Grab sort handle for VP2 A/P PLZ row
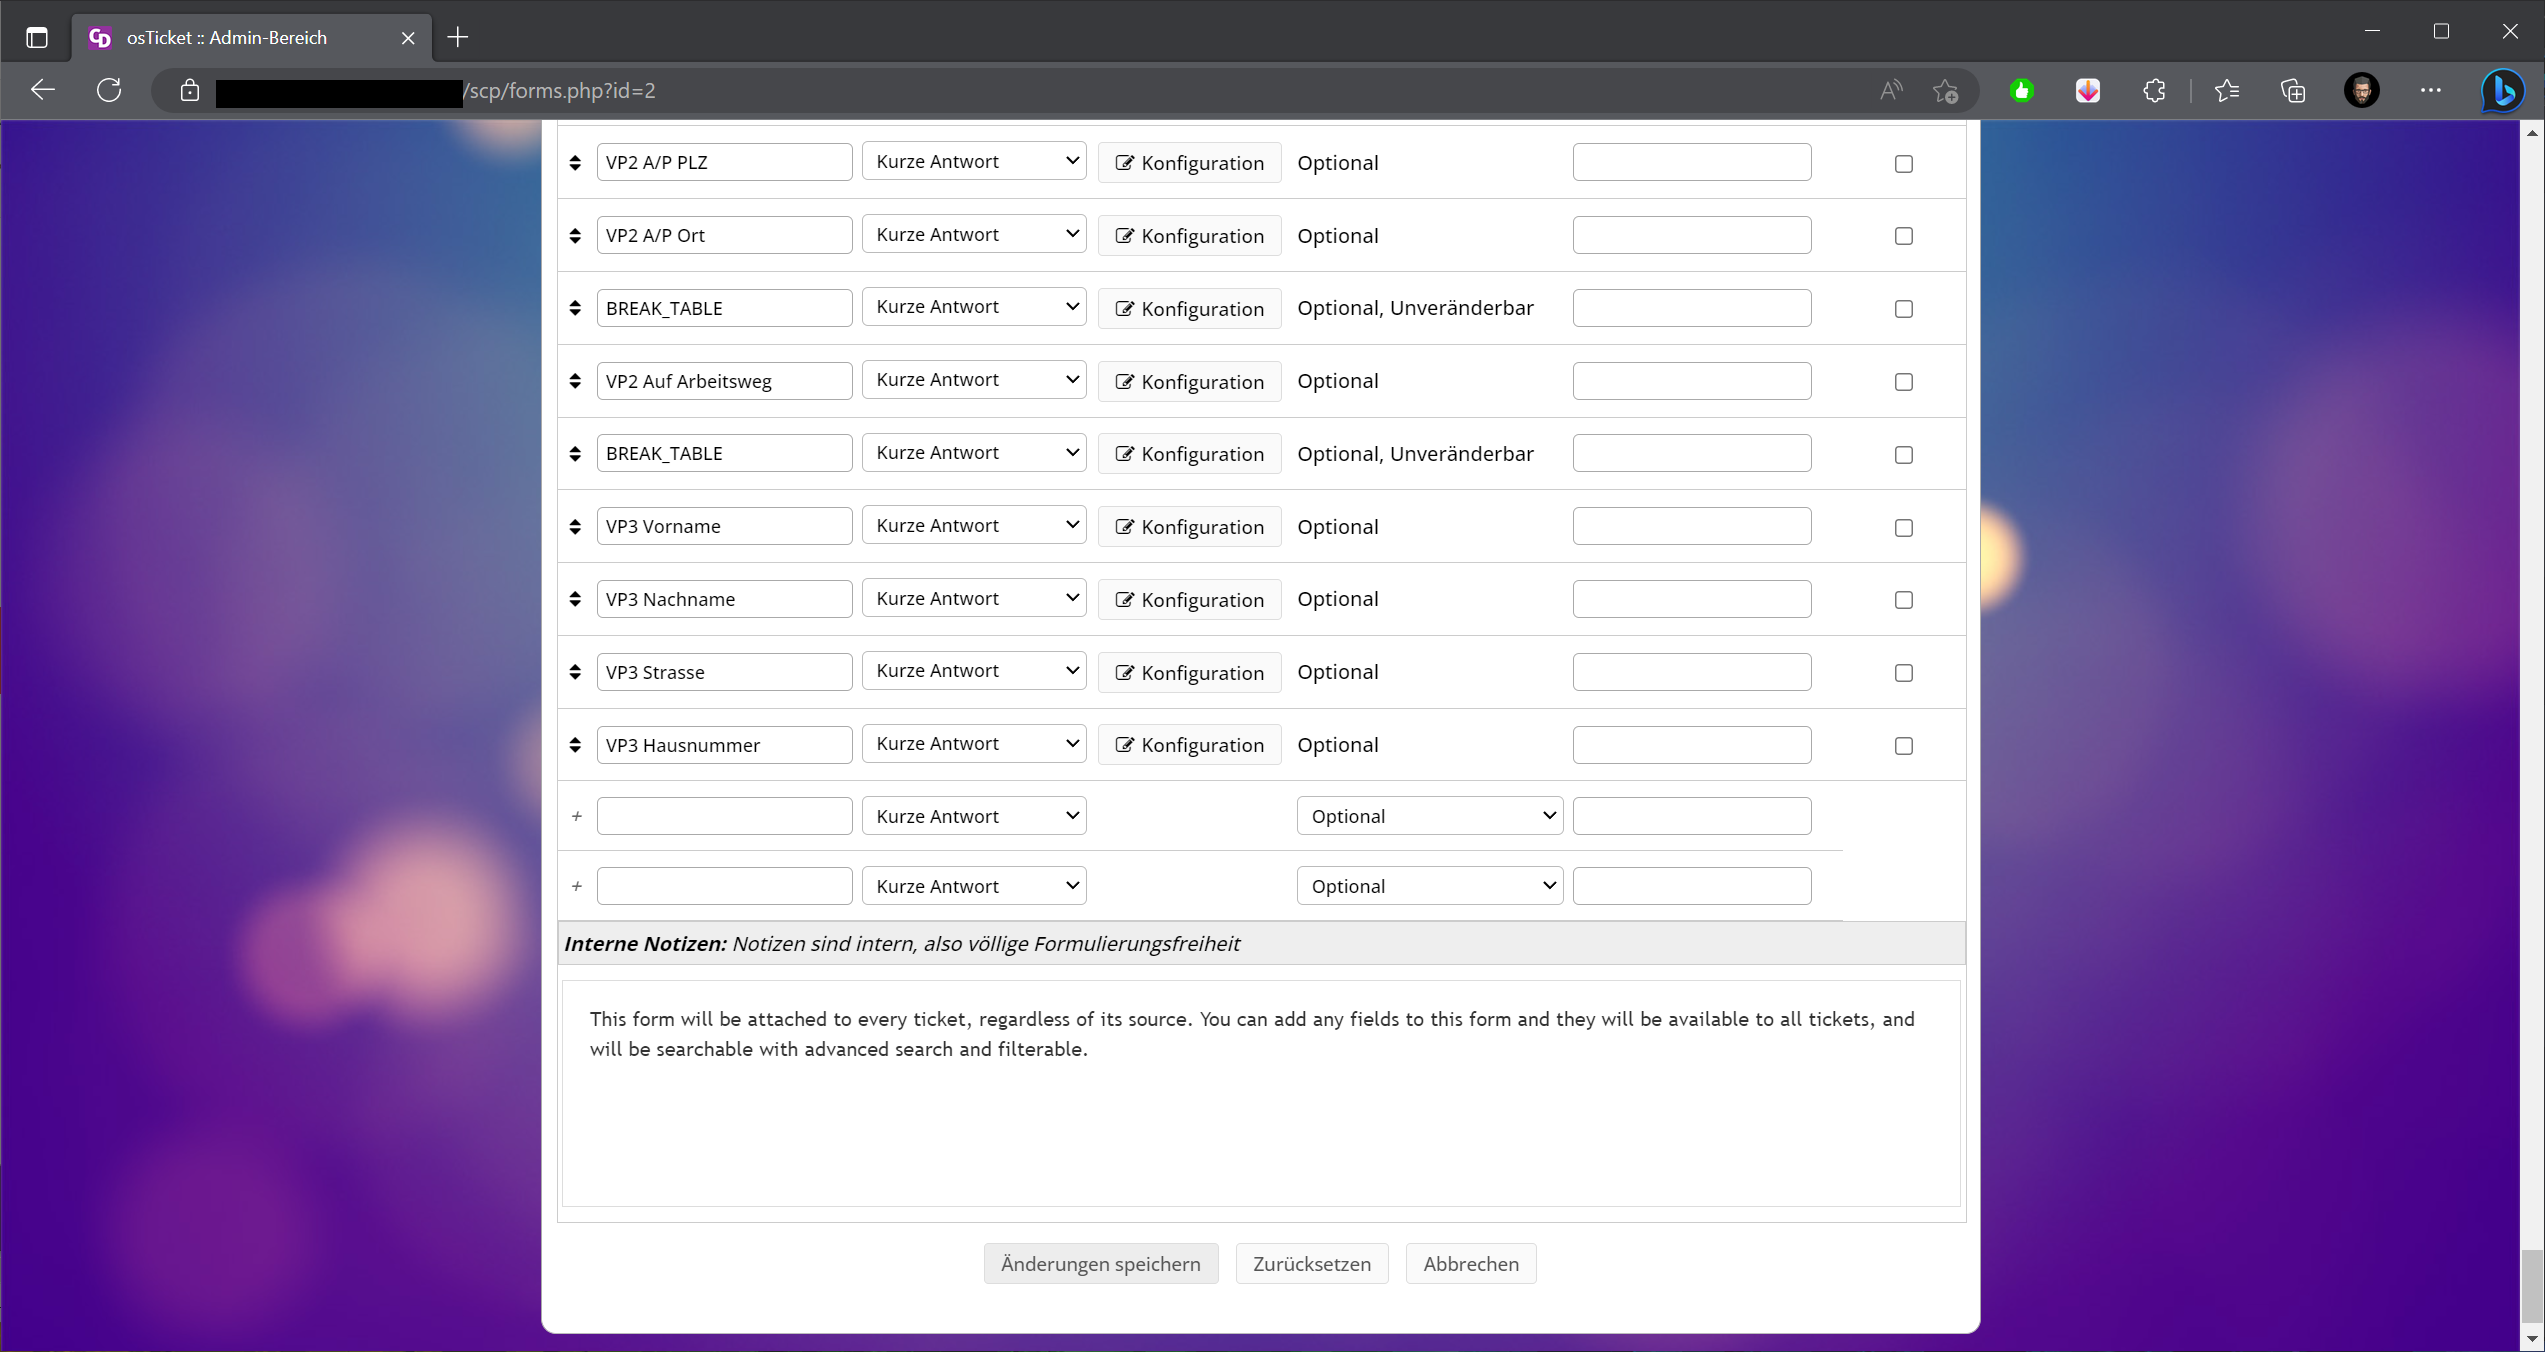 575,162
